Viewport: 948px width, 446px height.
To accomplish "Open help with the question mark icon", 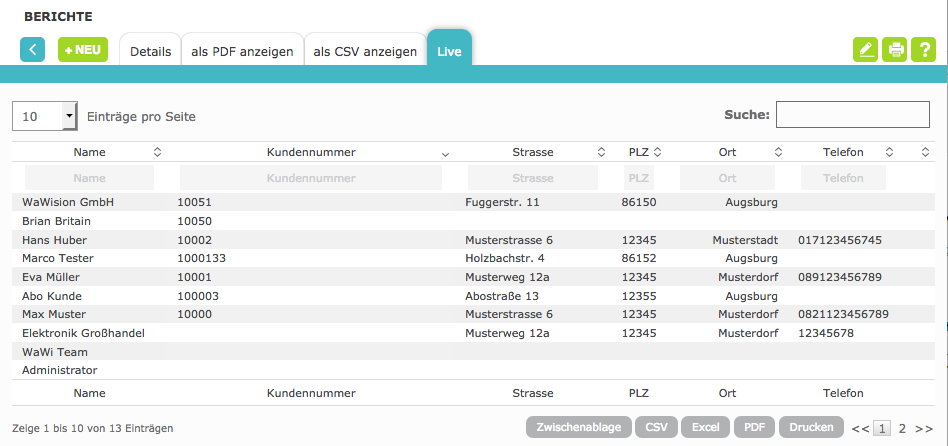I will coord(923,50).
